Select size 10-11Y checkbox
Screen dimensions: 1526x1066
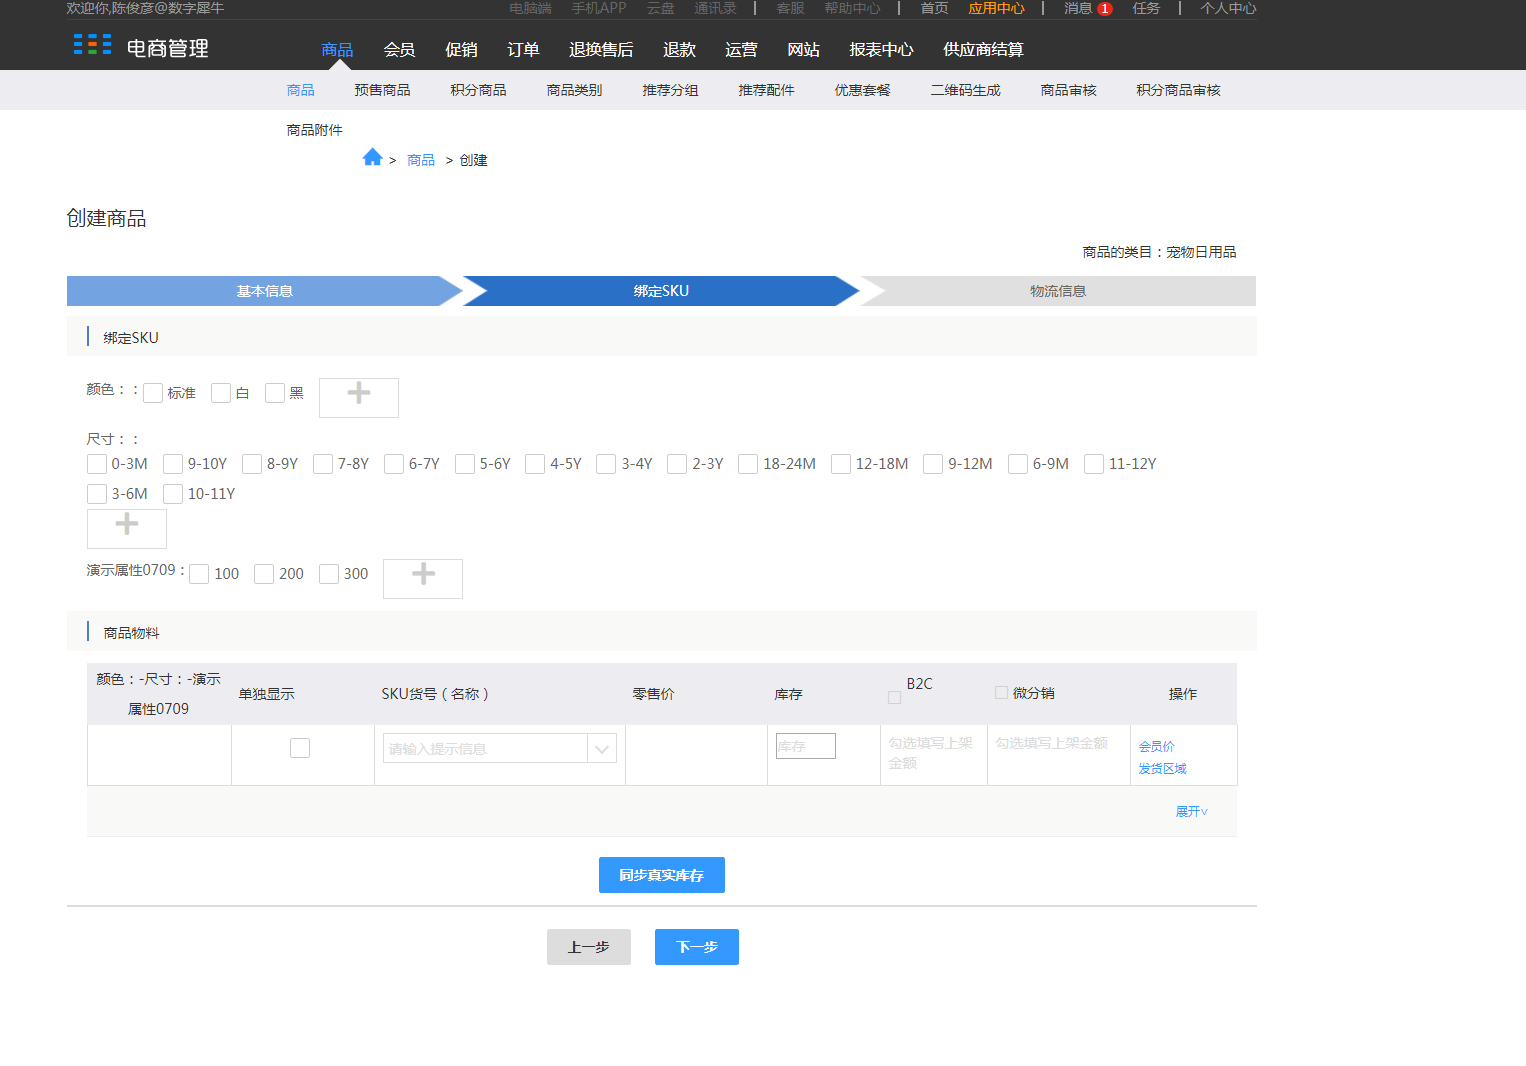(173, 494)
